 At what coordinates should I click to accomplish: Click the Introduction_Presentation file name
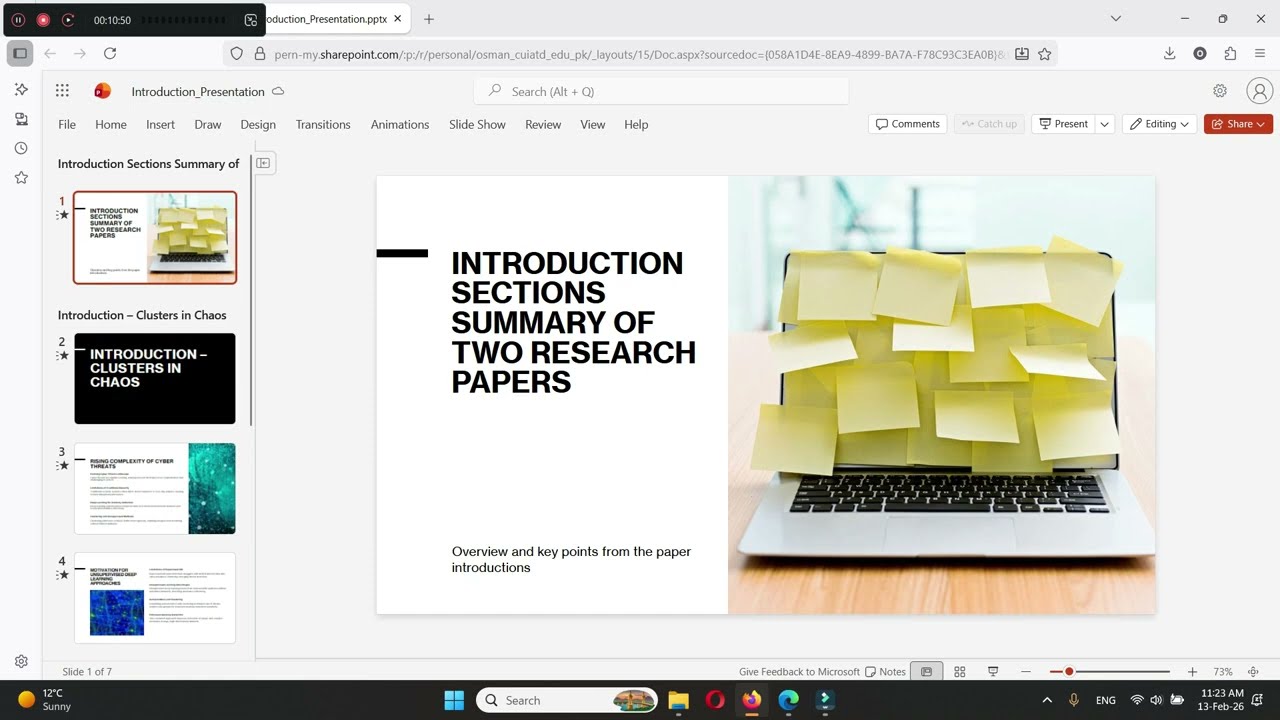(x=198, y=91)
